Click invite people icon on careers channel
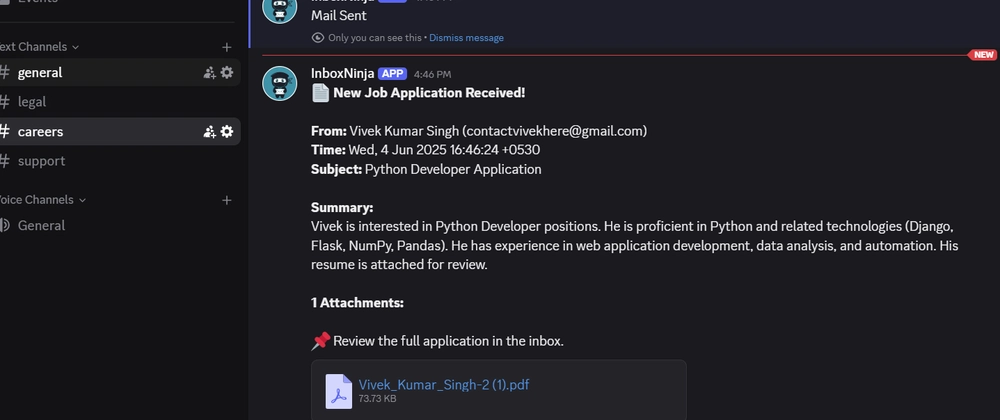The image size is (1000, 420). click(x=209, y=131)
